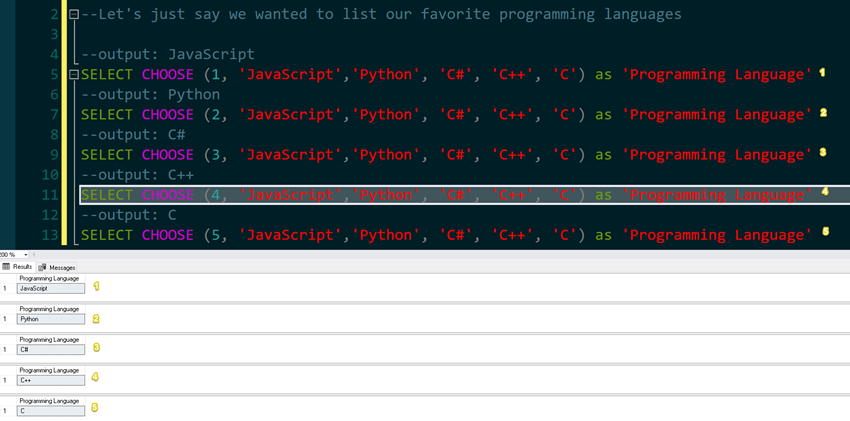Select the C++ result cell

pyautogui.click(x=50, y=380)
